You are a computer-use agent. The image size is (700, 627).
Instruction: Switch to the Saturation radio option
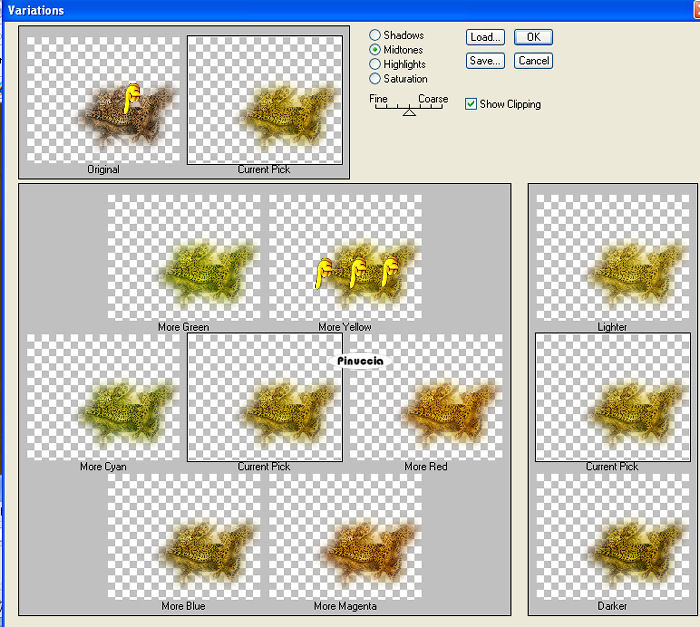point(375,79)
